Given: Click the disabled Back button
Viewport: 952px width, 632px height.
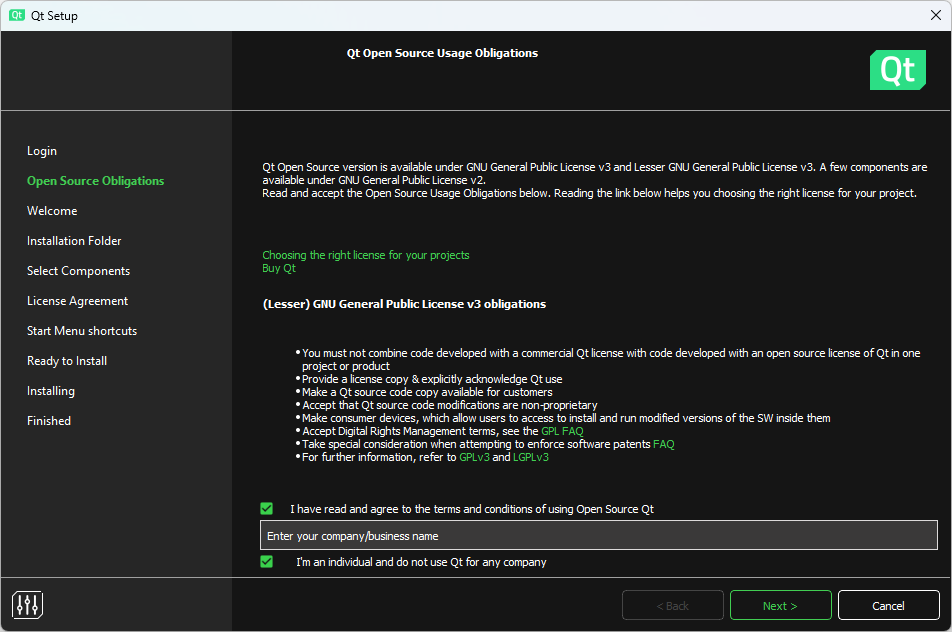Looking at the screenshot, I should (x=673, y=605).
